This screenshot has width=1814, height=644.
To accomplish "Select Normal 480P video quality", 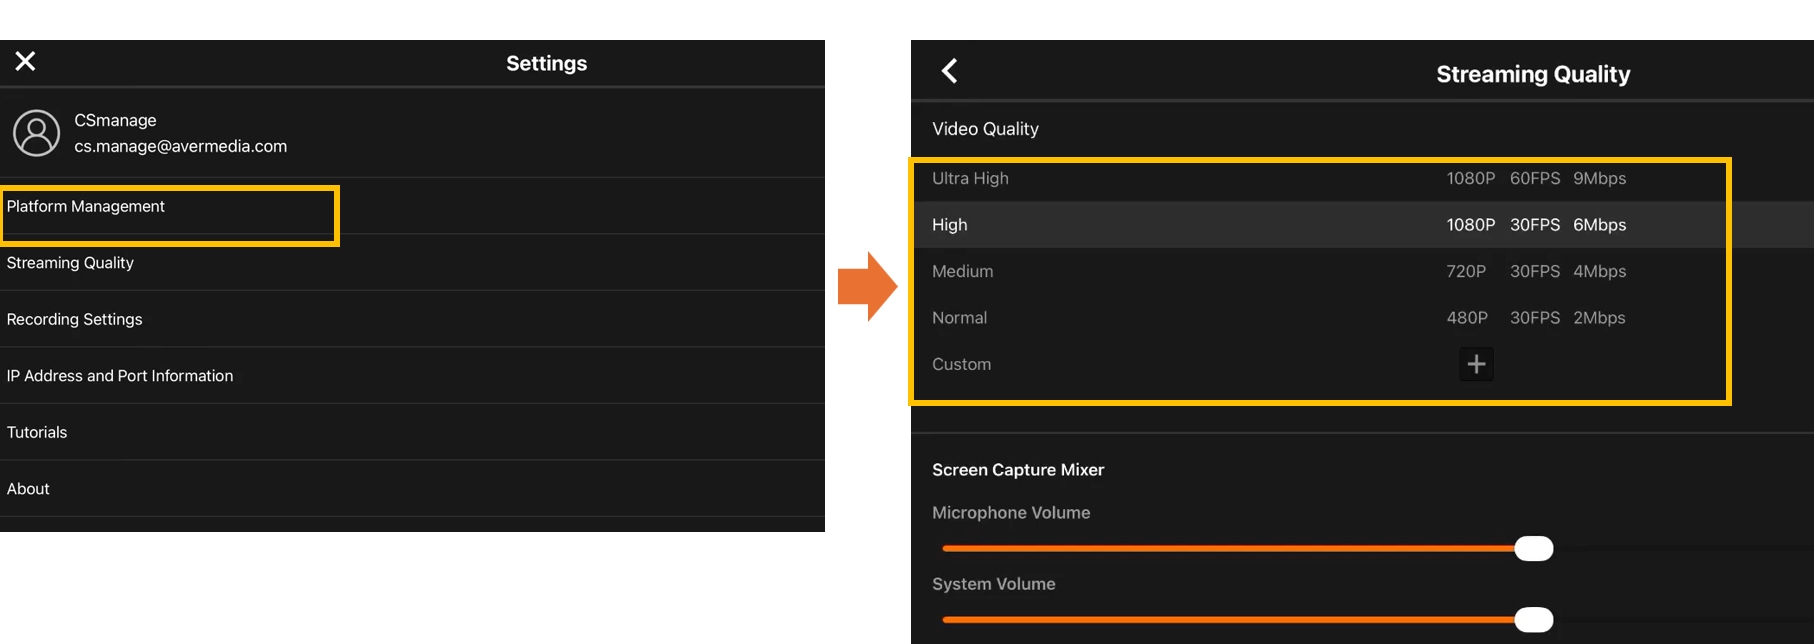I will [1280, 318].
